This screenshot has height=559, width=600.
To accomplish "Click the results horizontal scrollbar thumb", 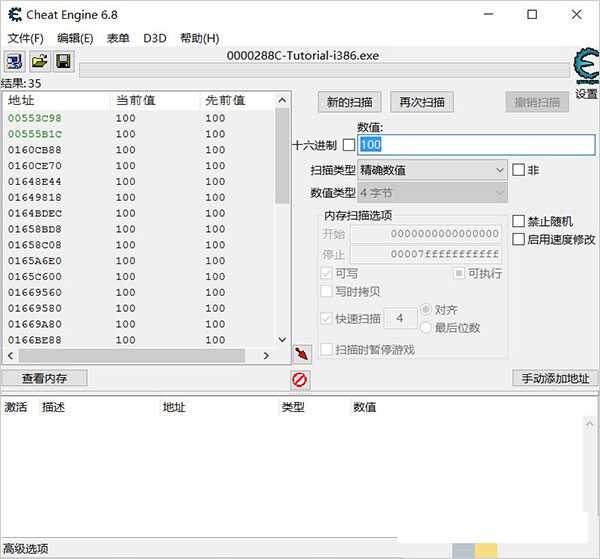I will (132, 356).
